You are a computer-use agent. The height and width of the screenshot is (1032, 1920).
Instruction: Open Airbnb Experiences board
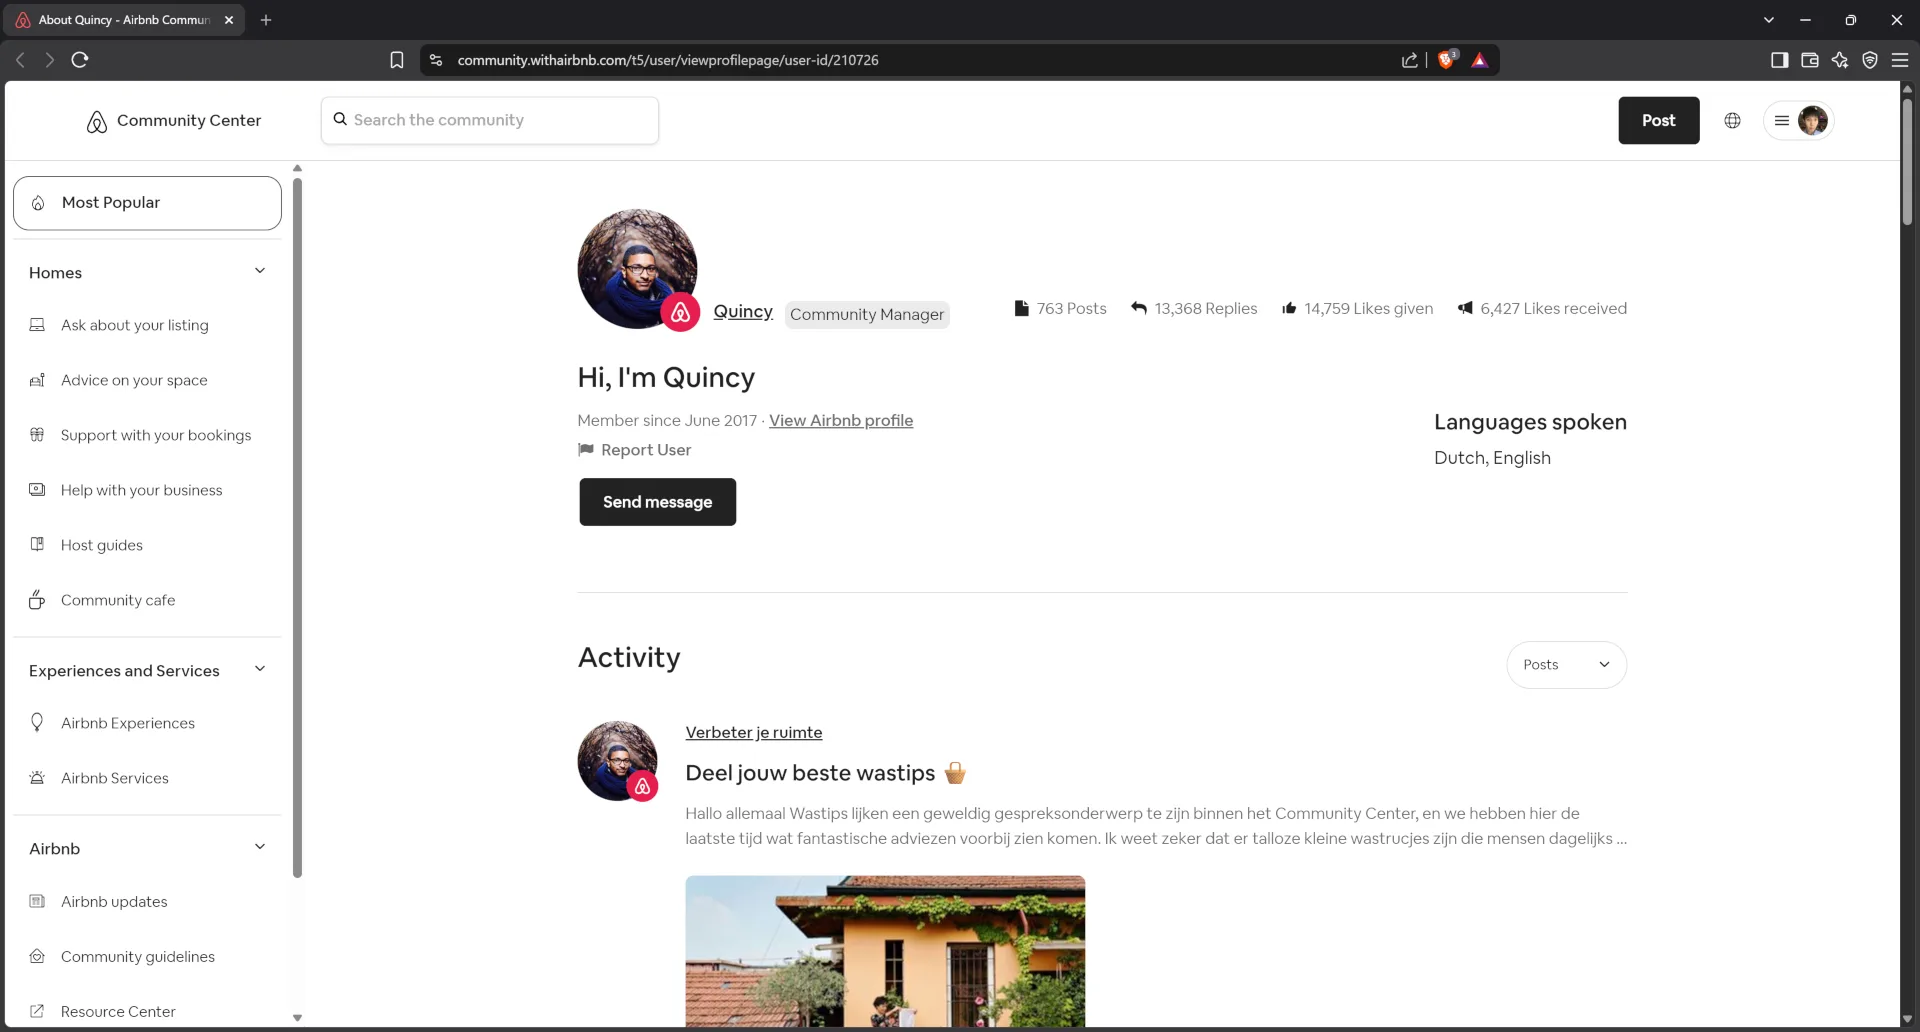click(128, 723)
